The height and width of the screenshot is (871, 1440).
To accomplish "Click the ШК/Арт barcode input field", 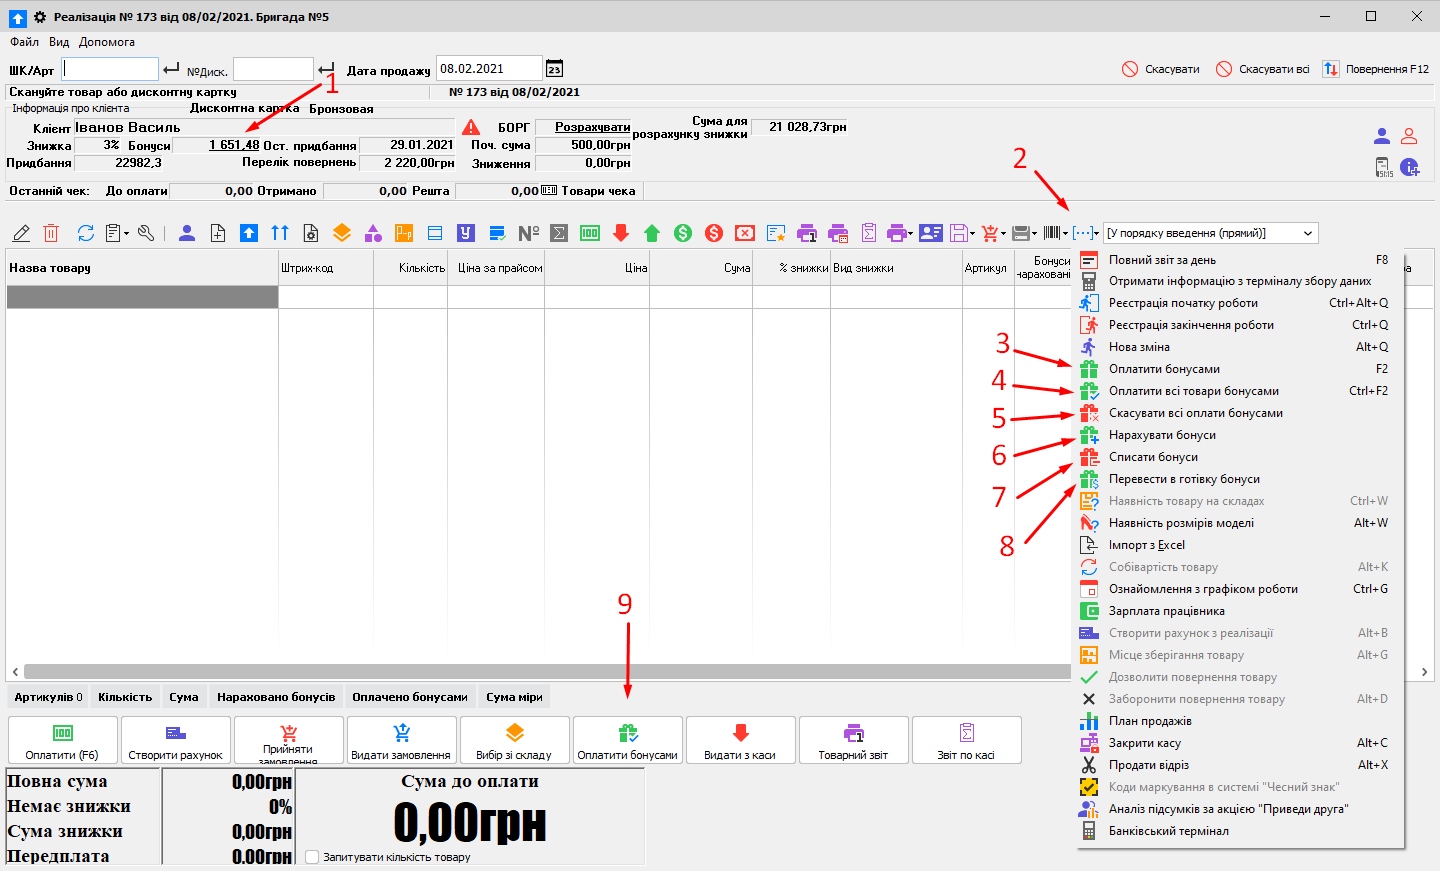I will coord(110,69).
